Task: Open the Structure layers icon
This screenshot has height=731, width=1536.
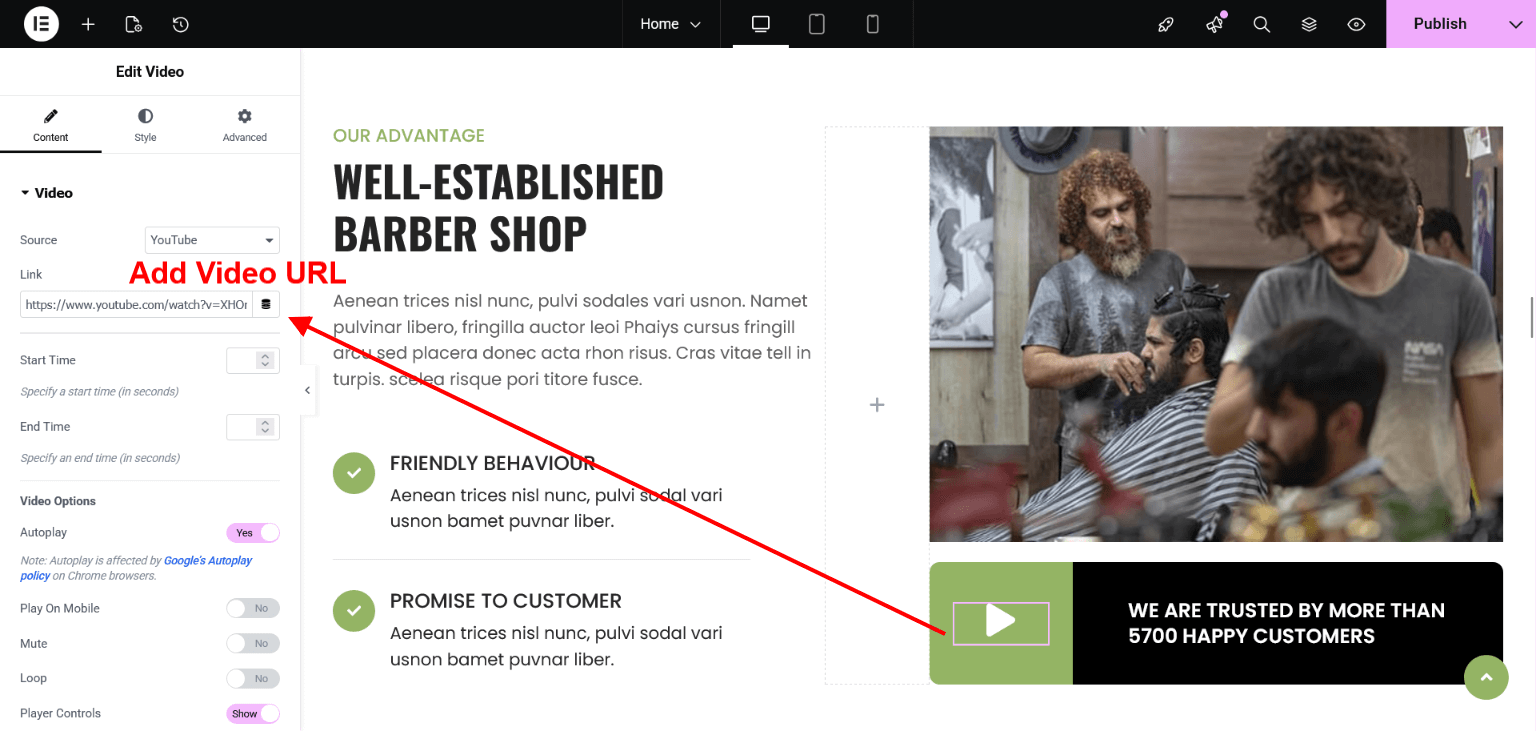Action: [x=1309, y=24]
